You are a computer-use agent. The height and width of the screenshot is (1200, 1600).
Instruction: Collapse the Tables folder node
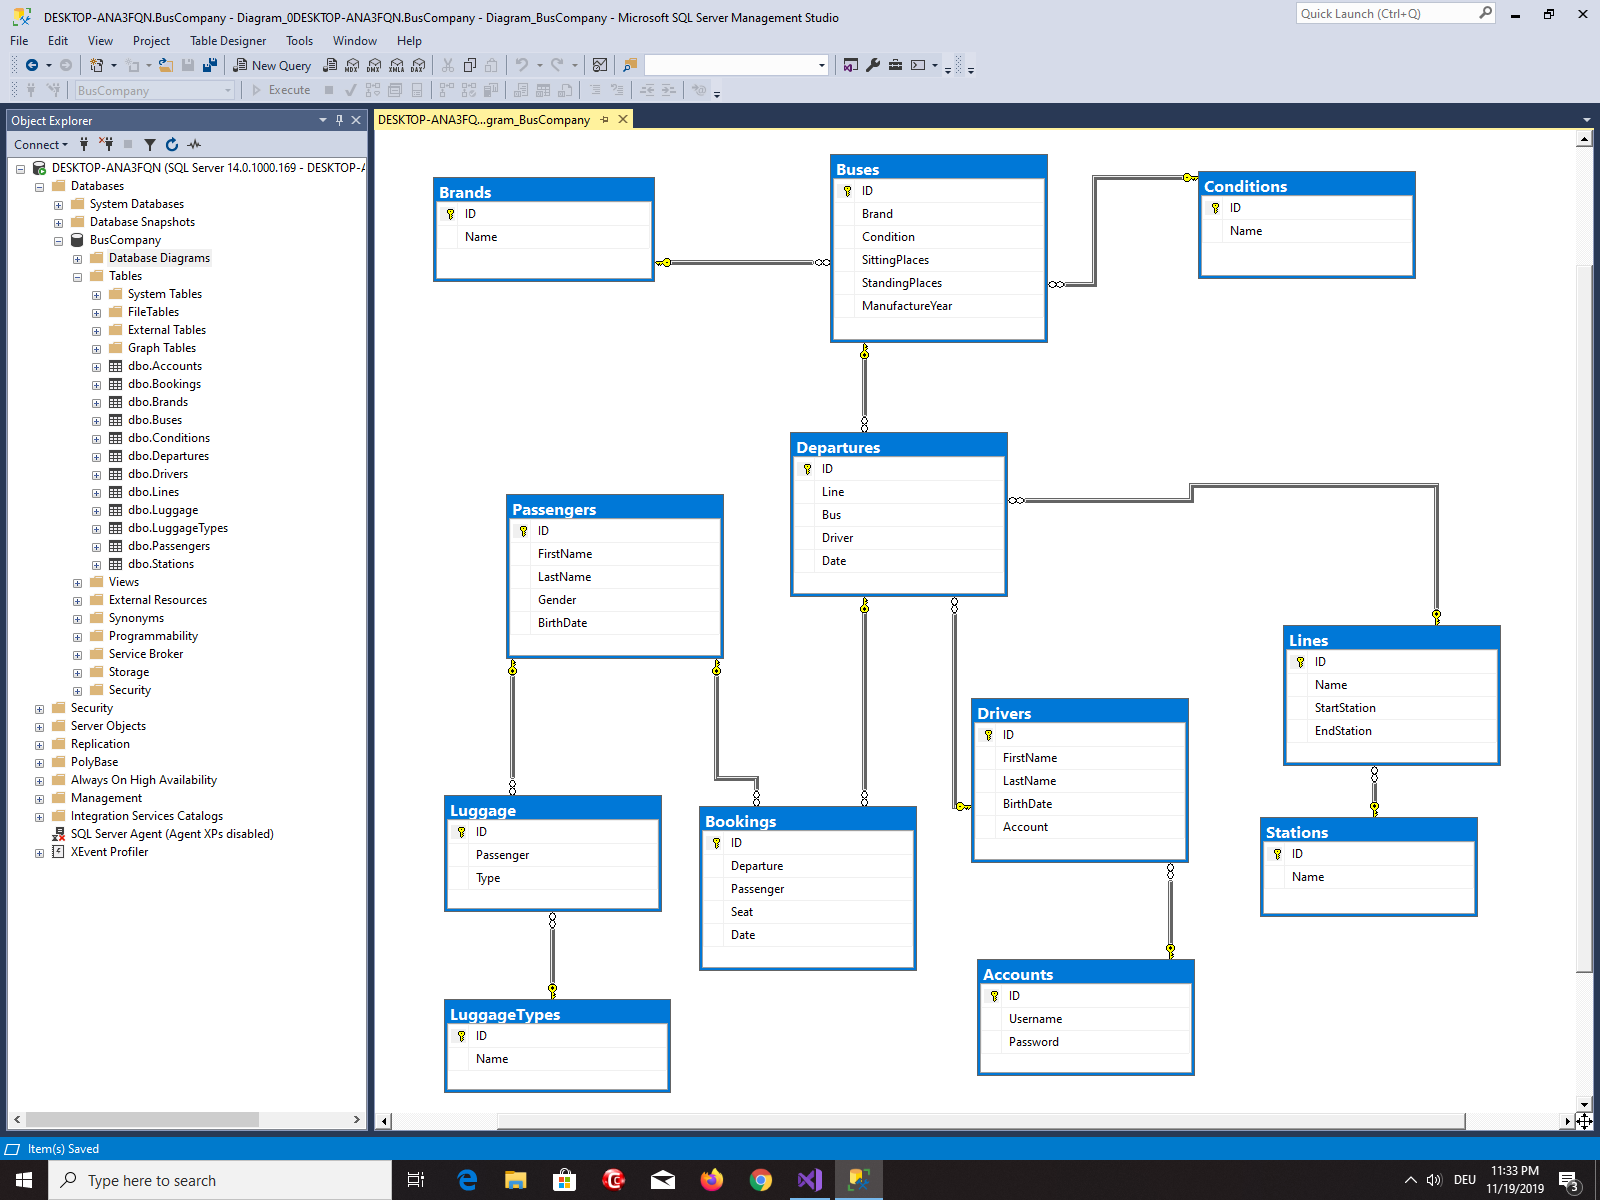click(77, 276)
